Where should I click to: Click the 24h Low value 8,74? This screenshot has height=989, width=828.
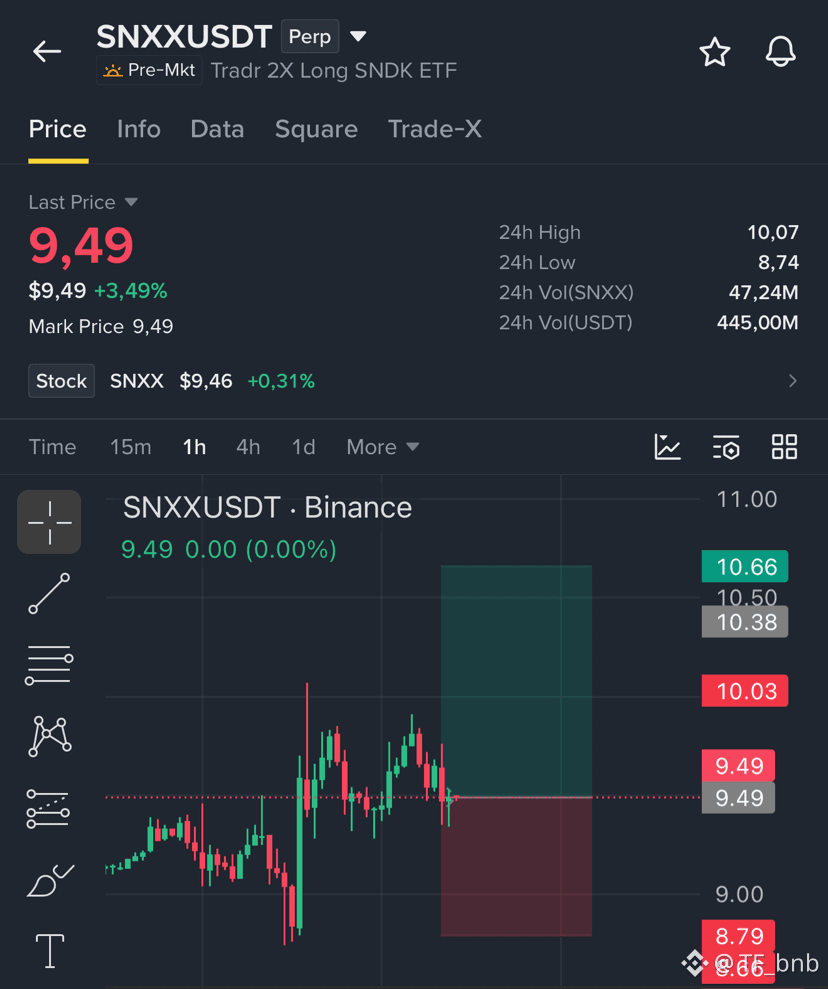pos(778,262)
